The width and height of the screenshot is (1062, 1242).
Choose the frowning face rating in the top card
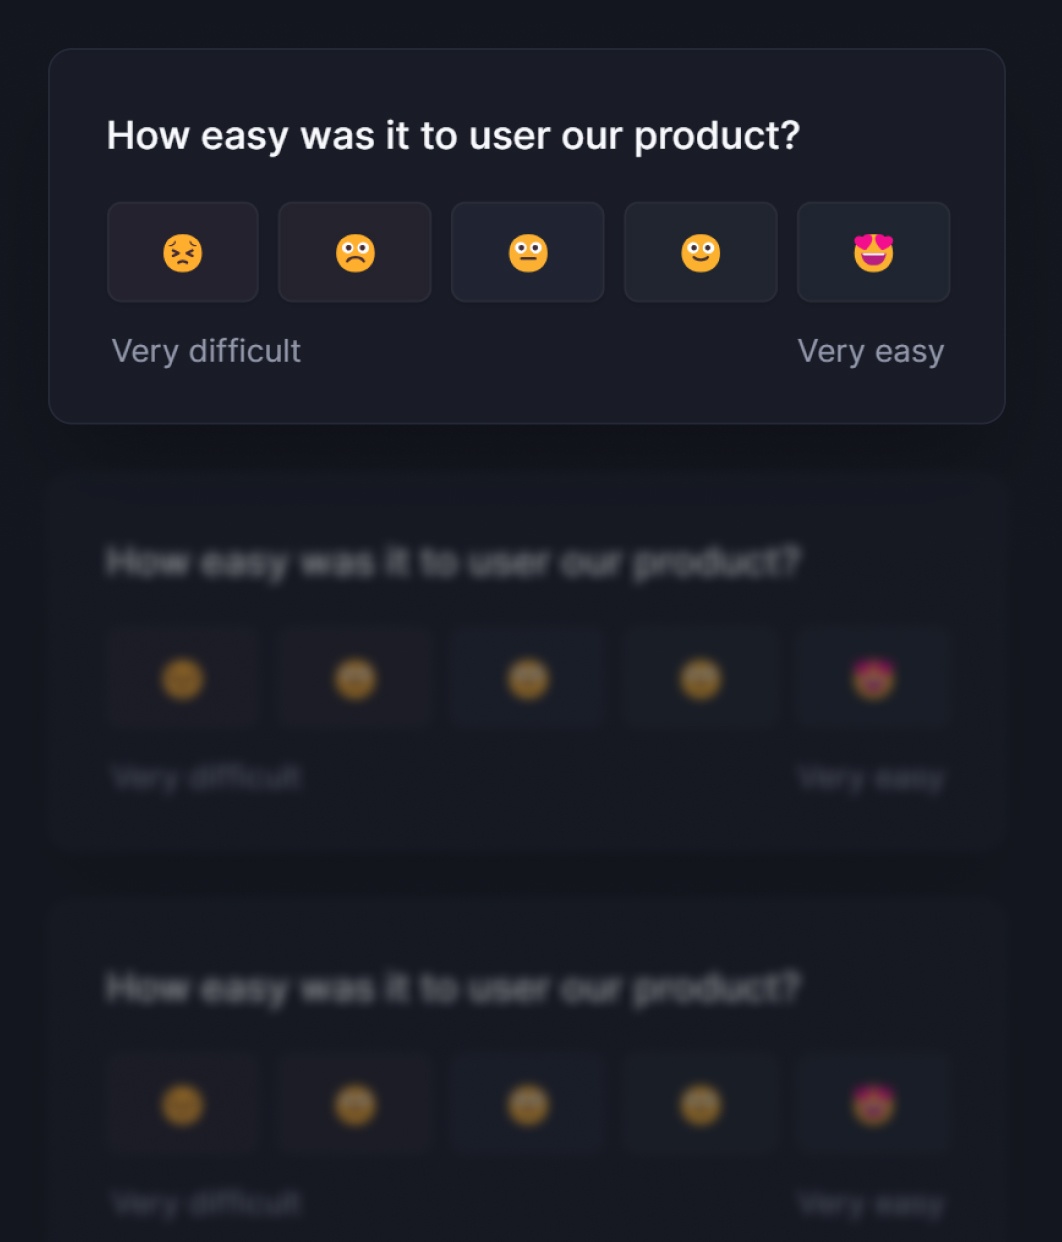355,252
